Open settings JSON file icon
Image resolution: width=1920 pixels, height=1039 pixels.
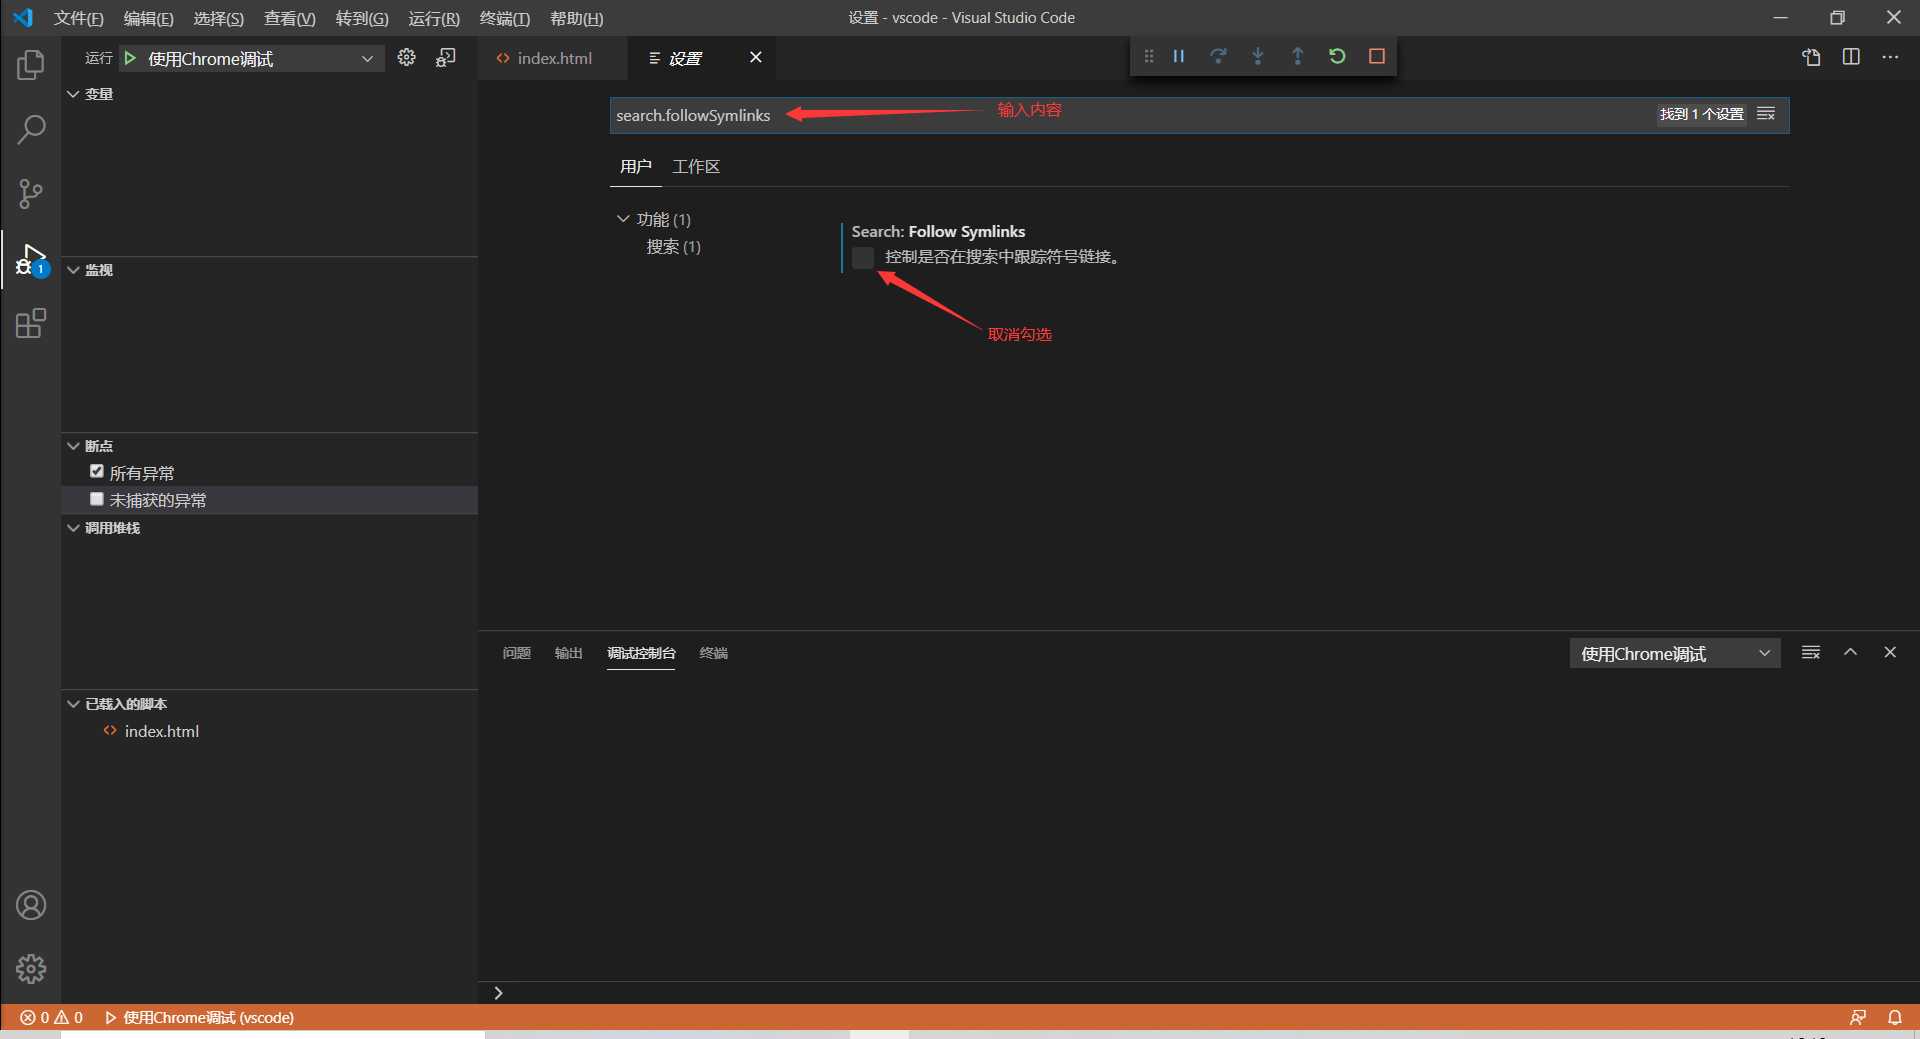pos(1811,57)
